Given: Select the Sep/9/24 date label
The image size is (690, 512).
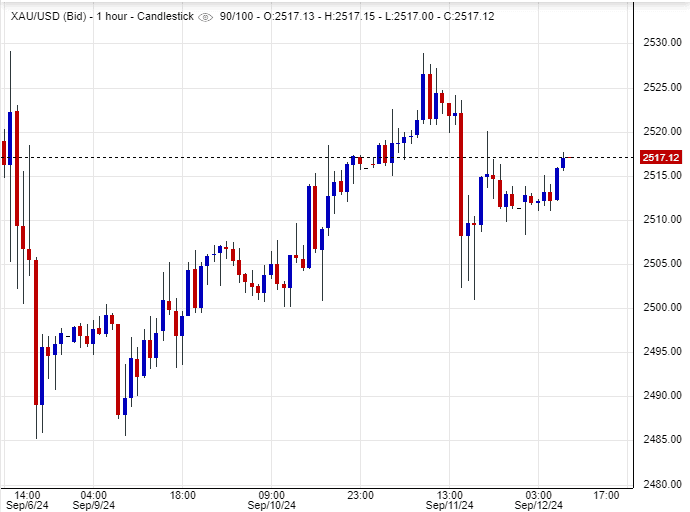Looking at the screenshot, I should 94,505.
